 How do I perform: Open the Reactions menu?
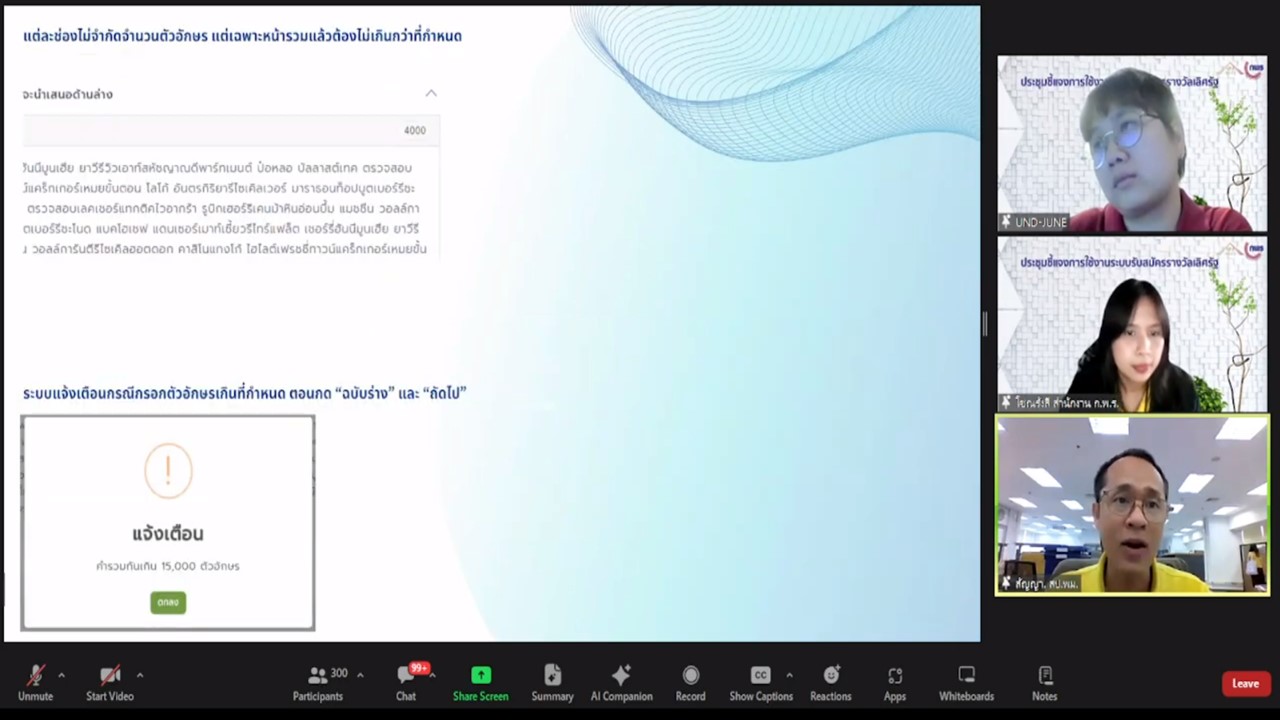(830, 676)
